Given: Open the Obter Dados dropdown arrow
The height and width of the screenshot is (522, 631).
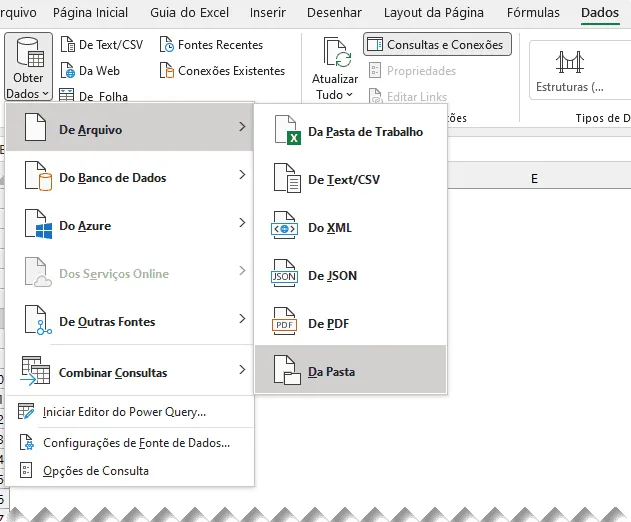Looking at the screenshot, I should 45,94.
